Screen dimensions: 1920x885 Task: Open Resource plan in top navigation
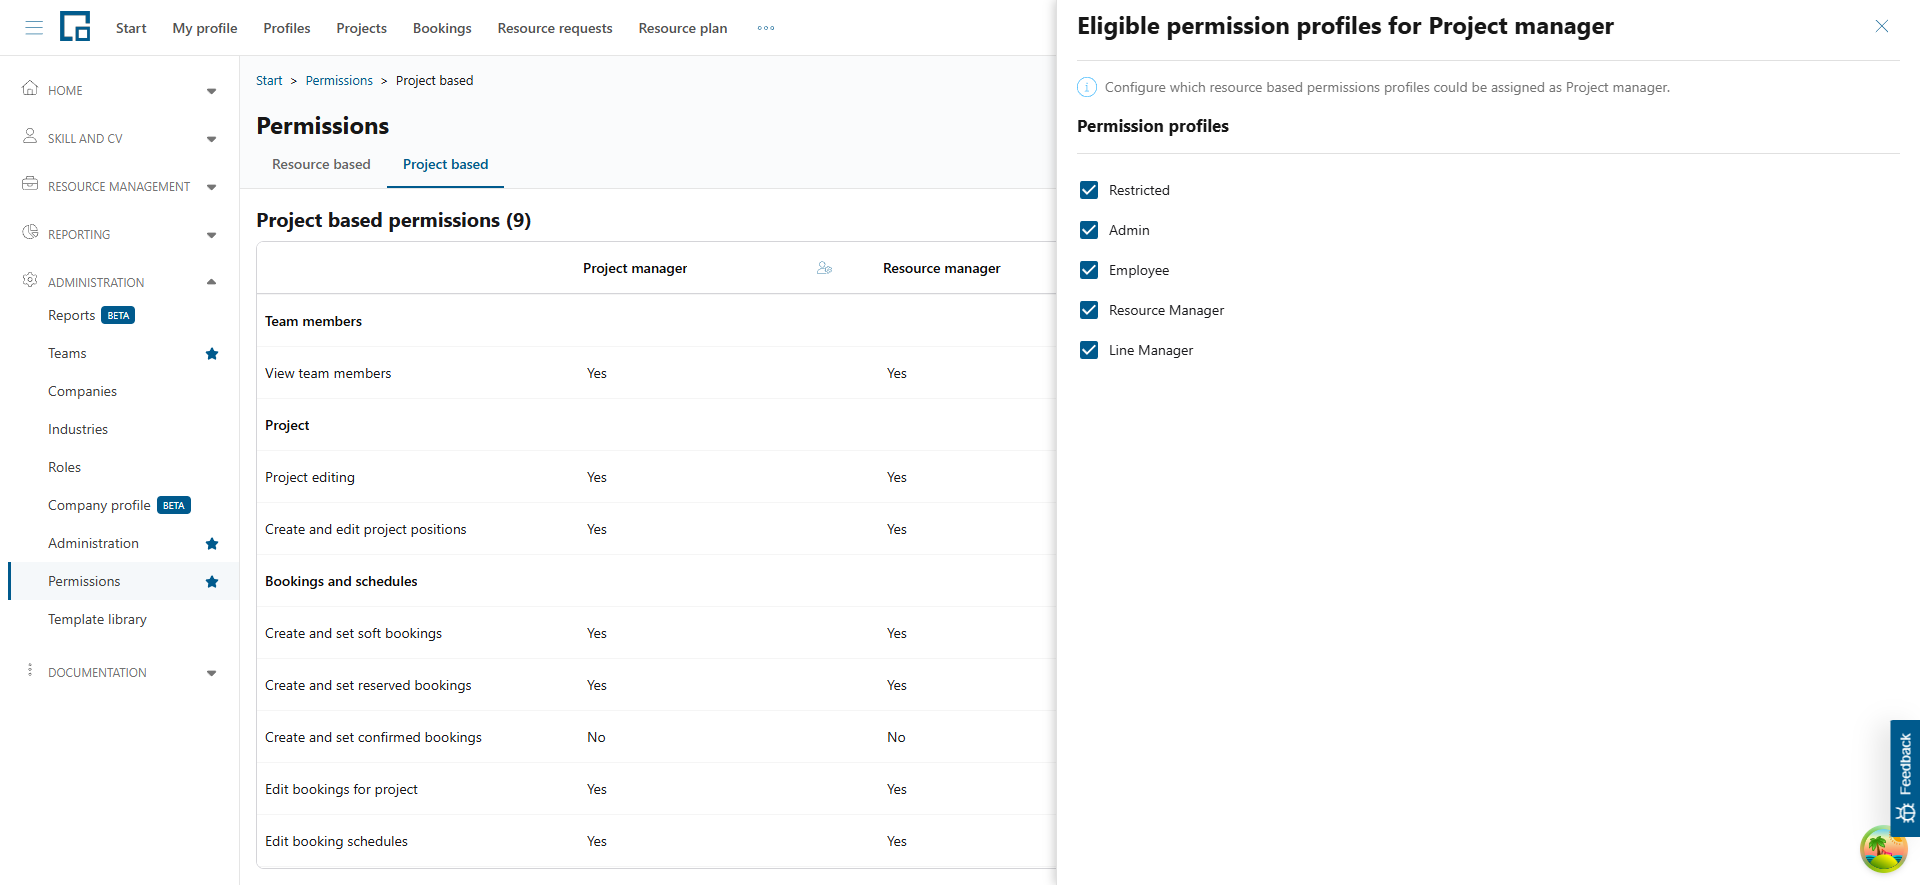pos(683,28)
